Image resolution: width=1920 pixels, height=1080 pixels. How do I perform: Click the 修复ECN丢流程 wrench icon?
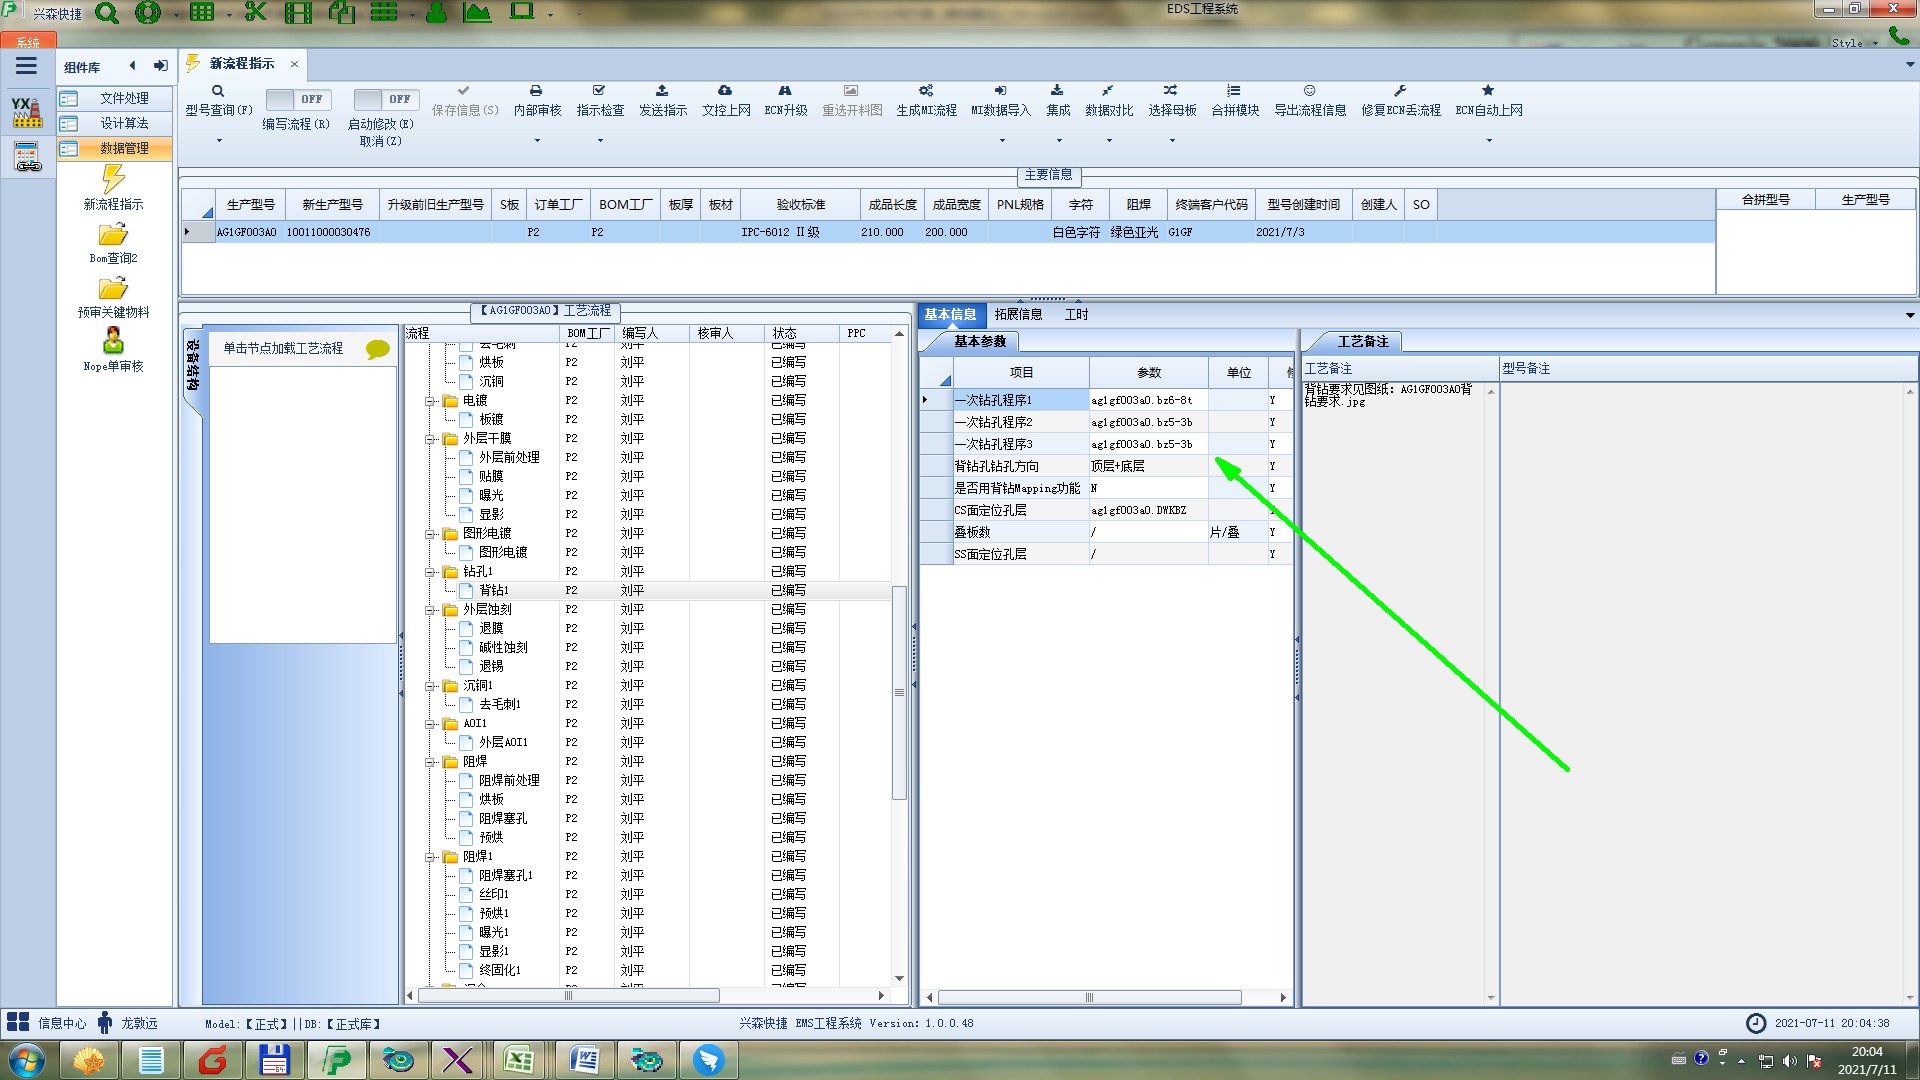tap(1400, 91)
